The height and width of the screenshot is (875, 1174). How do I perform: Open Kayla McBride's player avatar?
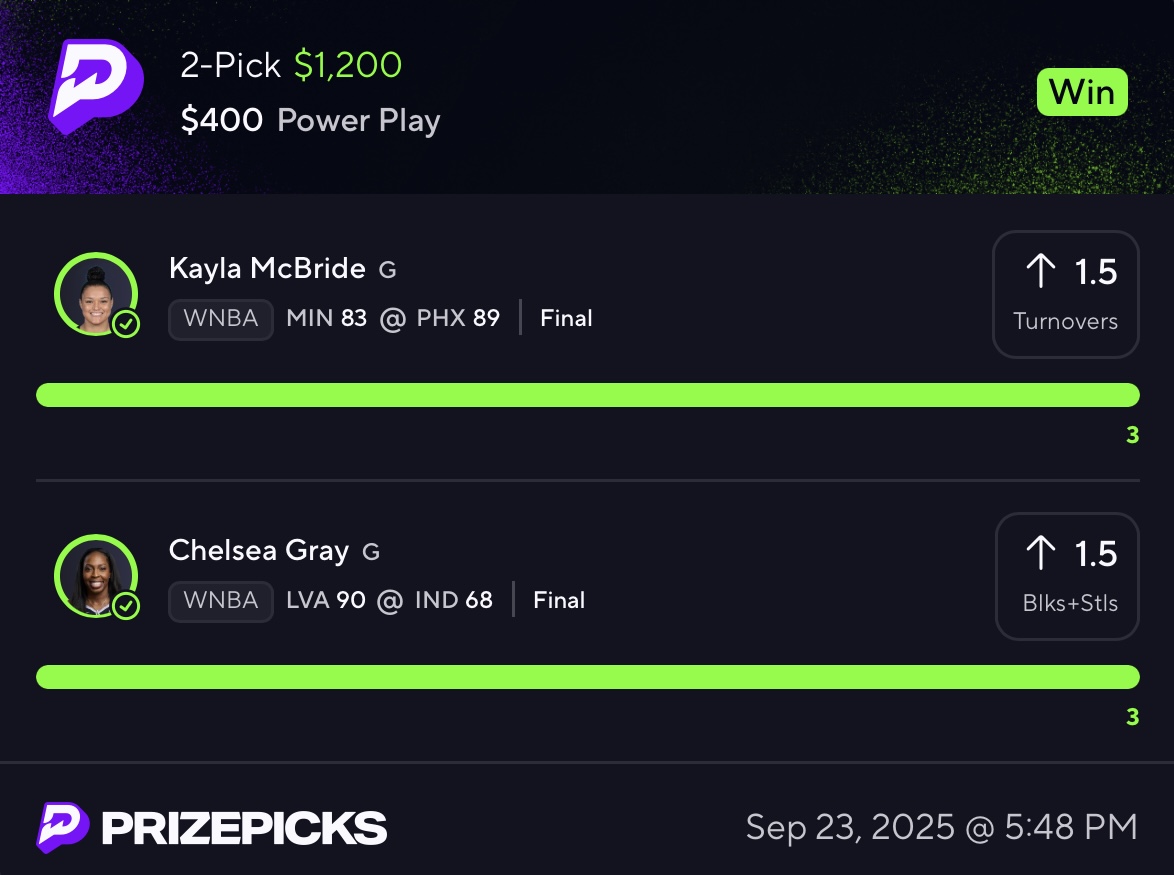click(96, 294)
